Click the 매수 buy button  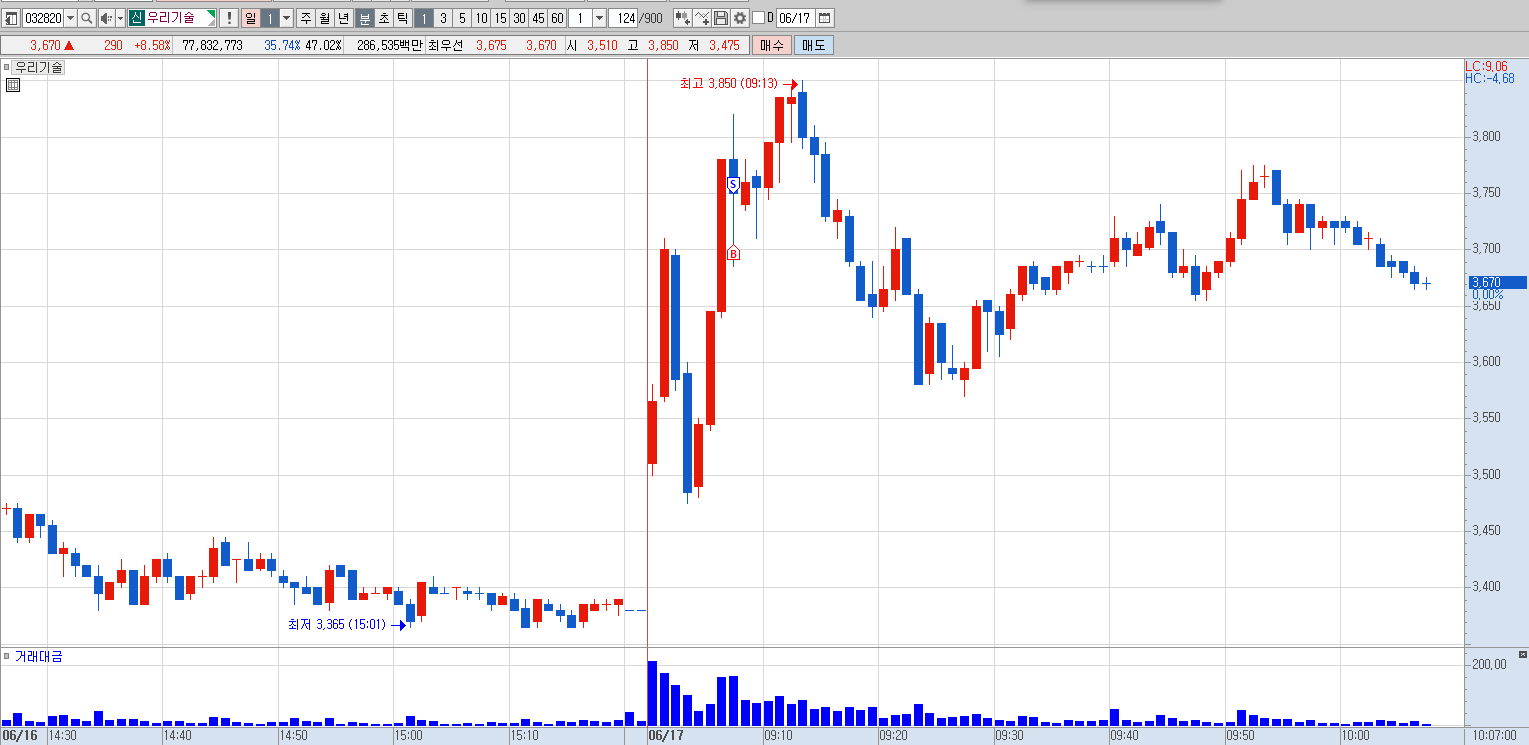pyautogui.click(x=772, y=45)
